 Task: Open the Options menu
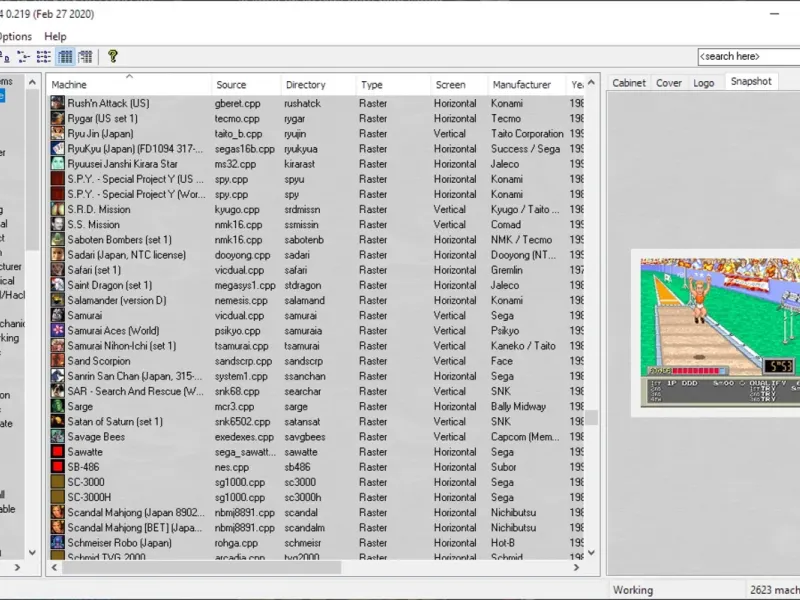point(15,36)
